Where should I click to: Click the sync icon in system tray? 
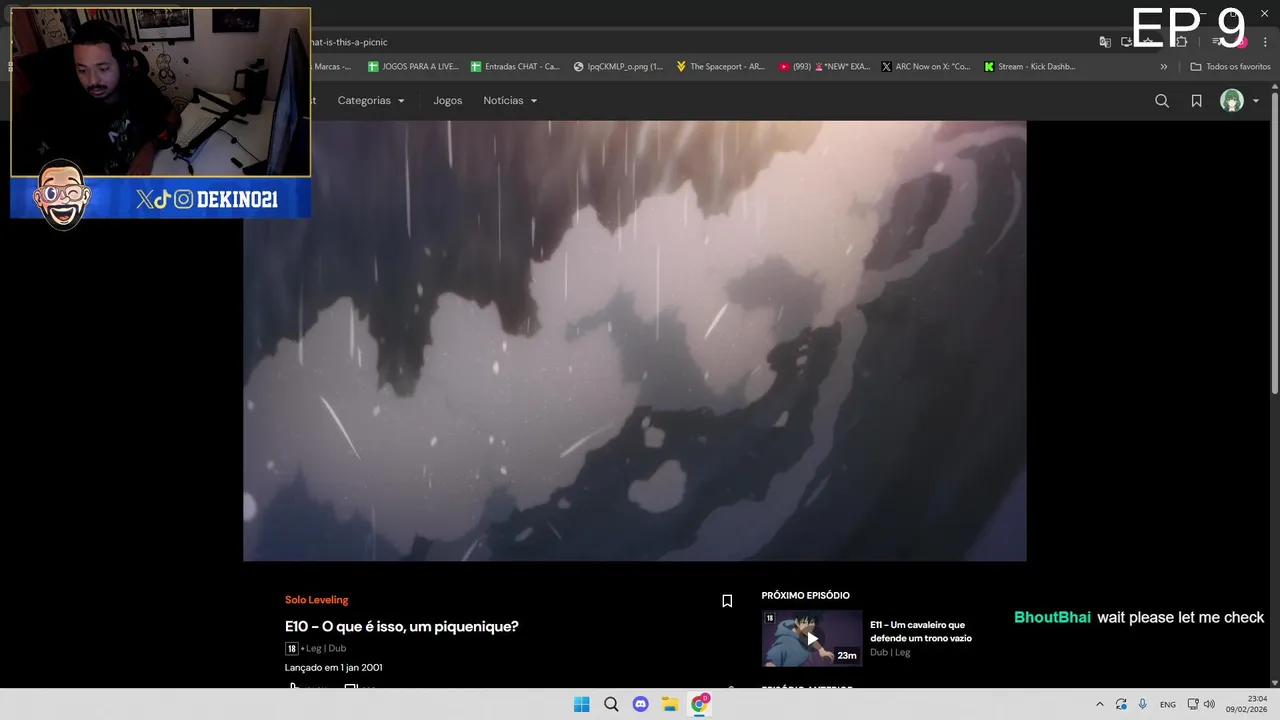click(1121, 704)
